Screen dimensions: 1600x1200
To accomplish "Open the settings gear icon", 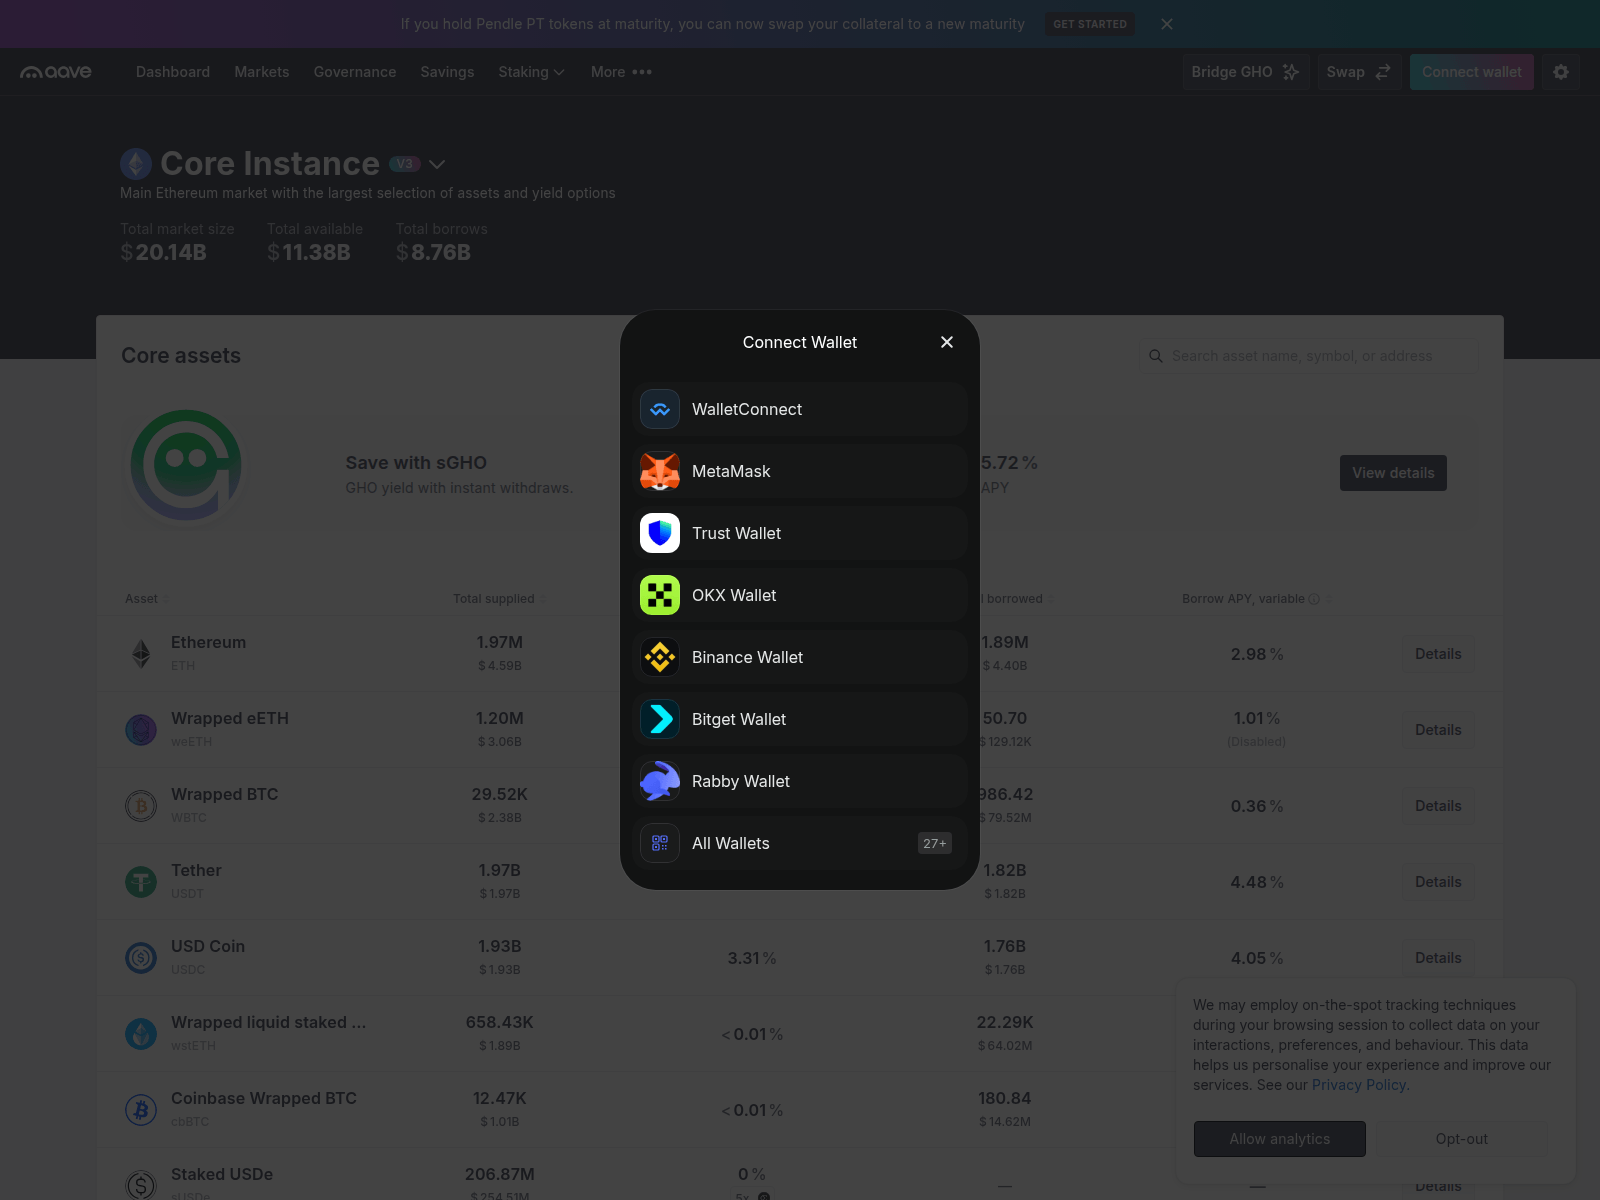I will click(1561, 72).
